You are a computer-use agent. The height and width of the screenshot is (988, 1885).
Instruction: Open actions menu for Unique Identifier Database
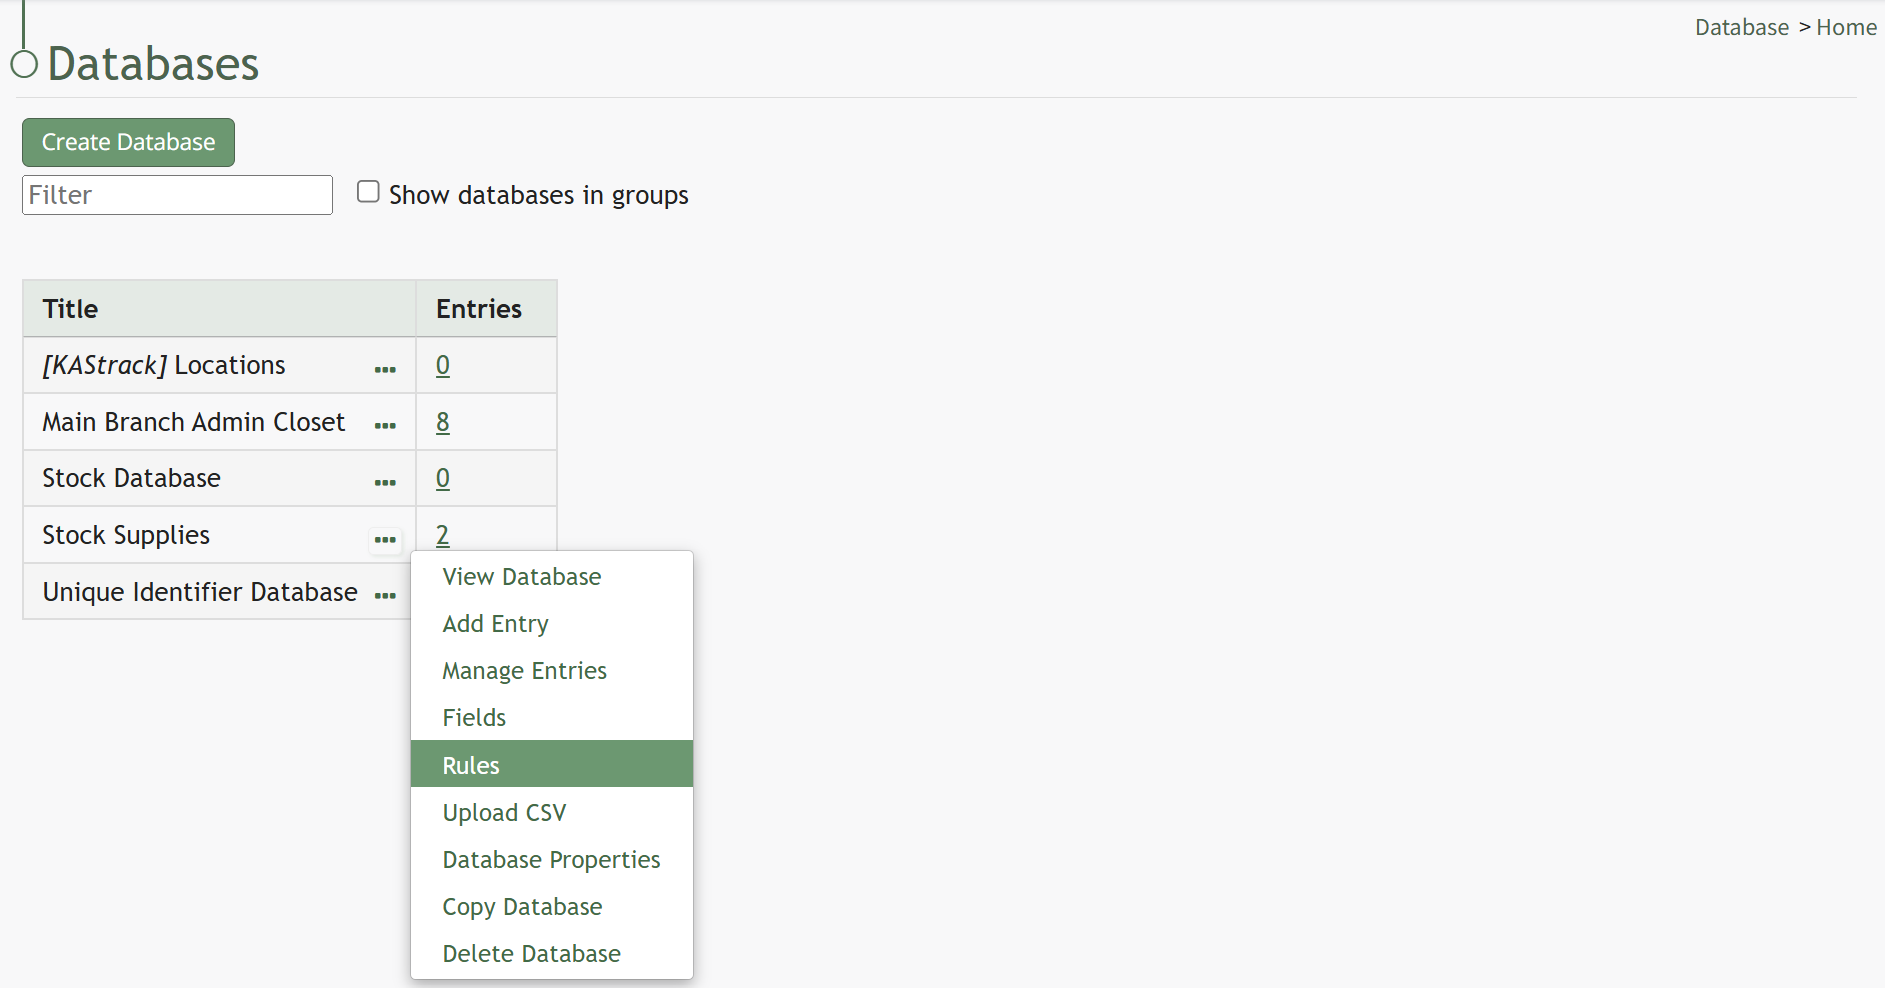(385, 596)
